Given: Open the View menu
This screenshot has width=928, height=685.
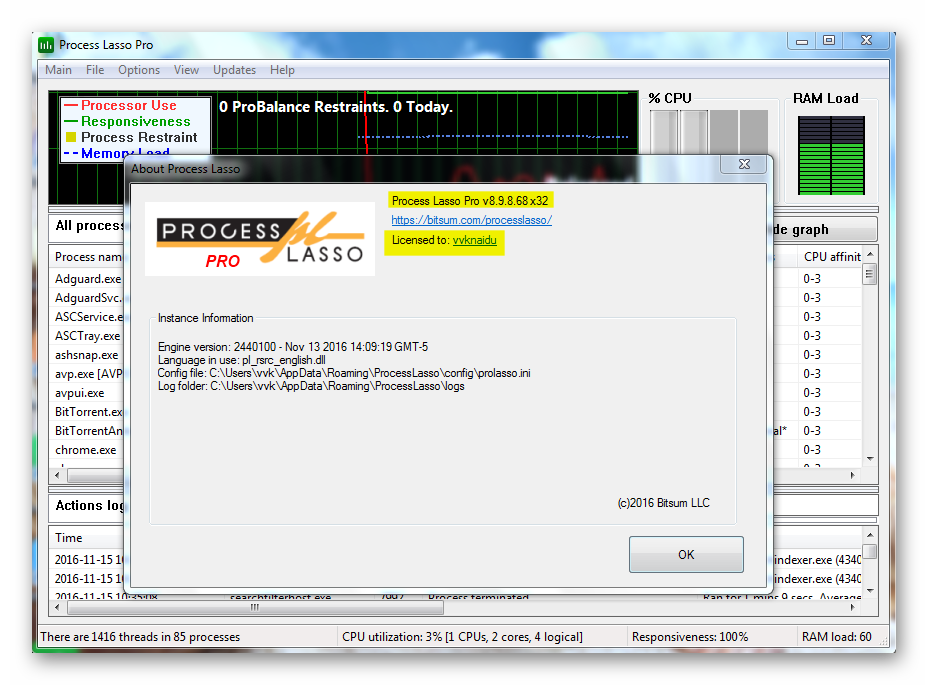Looking at the screenshot, I should [x=186, y=70].
